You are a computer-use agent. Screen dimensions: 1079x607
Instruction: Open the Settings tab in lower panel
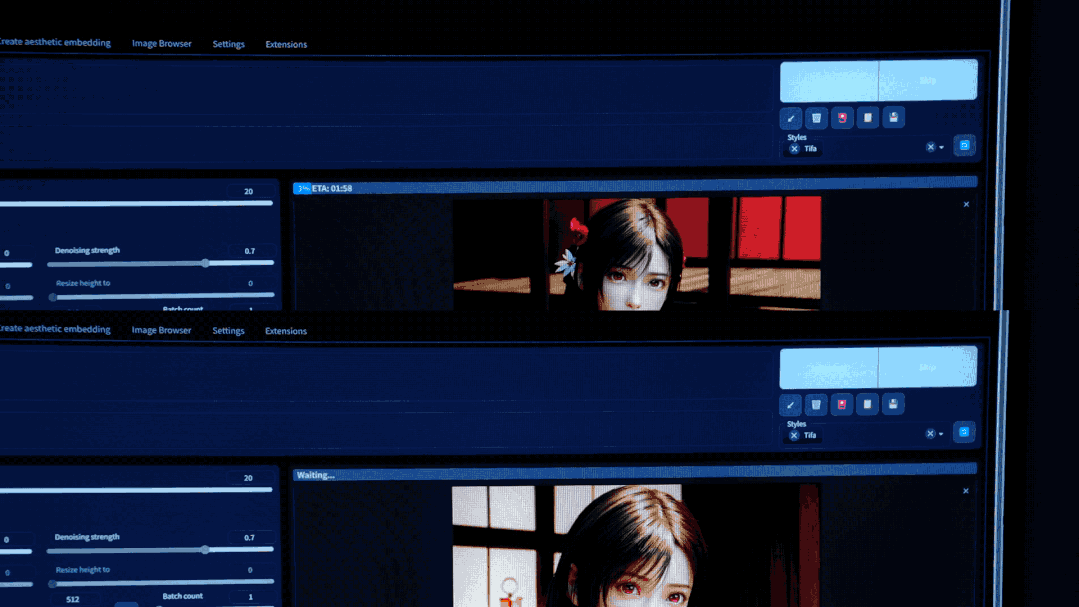[228, 331]
